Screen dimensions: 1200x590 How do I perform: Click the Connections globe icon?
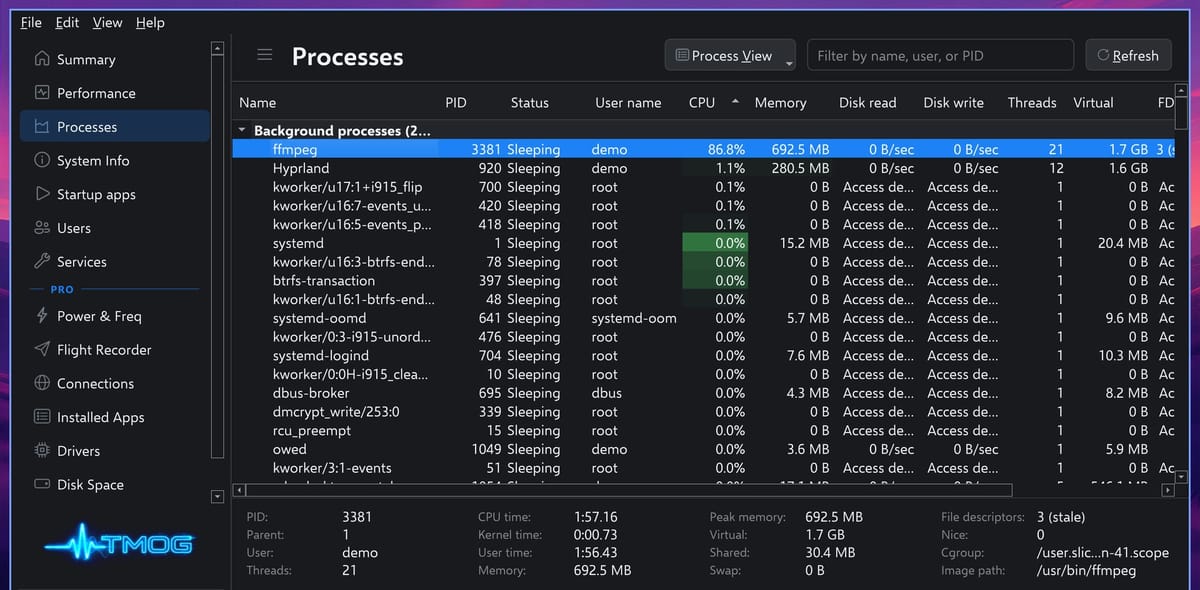coord(42,383)
